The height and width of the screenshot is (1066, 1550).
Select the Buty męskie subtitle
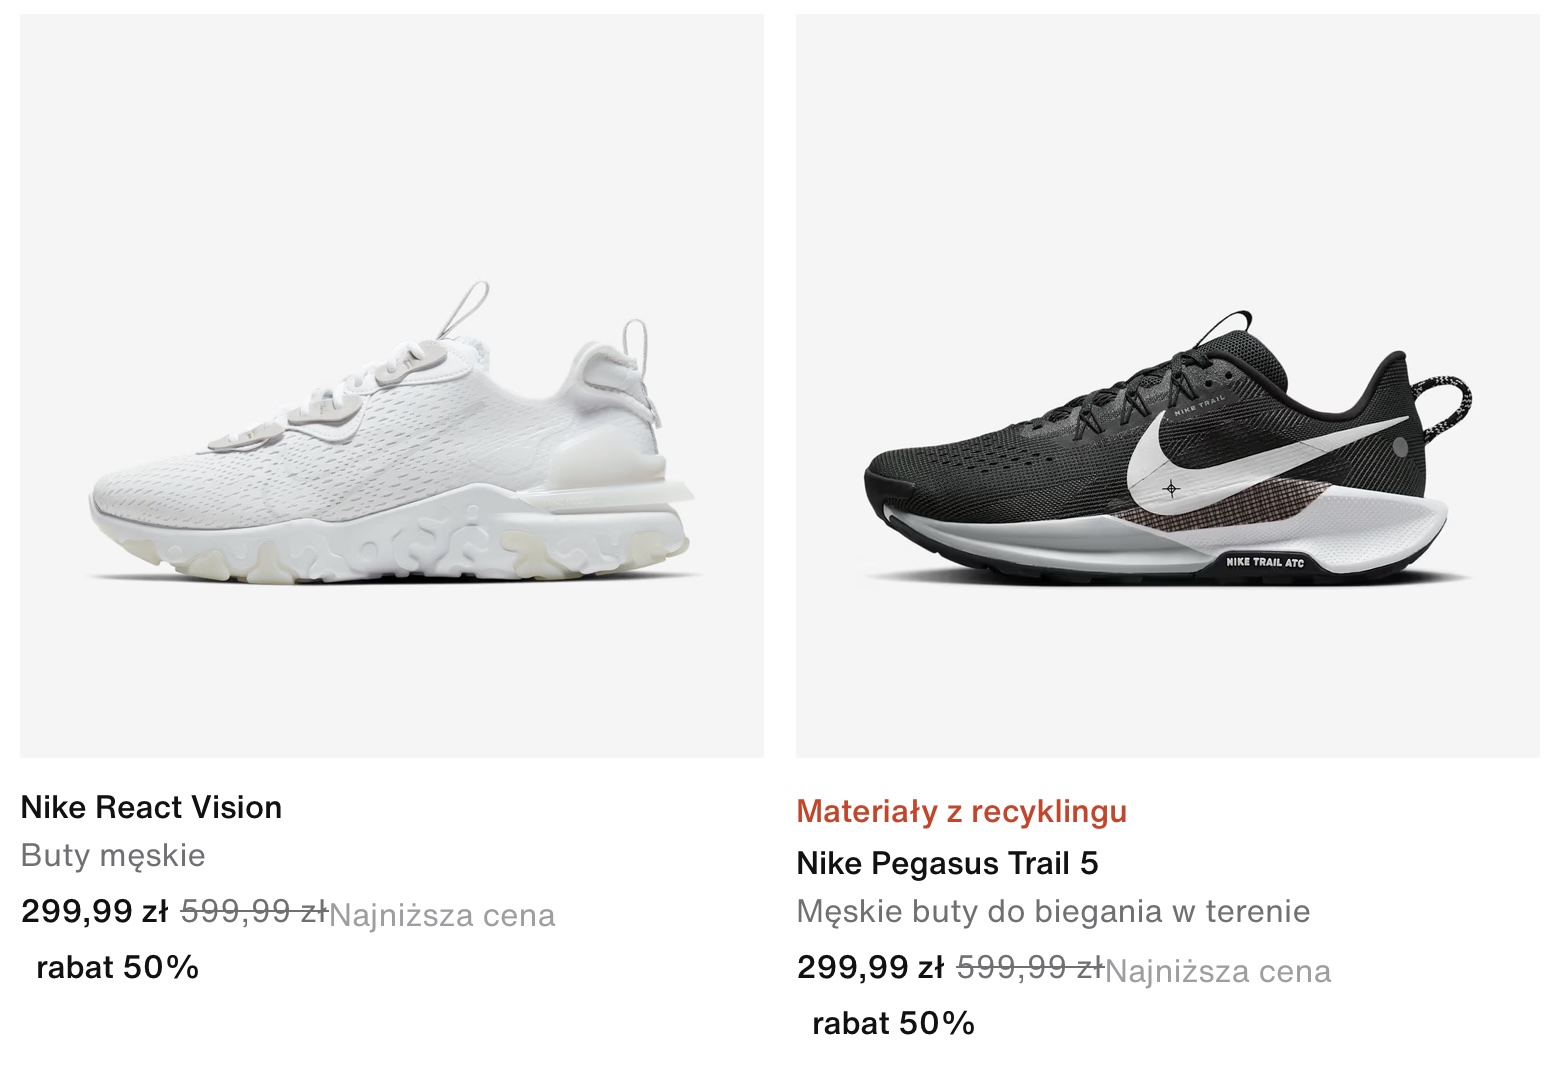(x=113, y=855)
